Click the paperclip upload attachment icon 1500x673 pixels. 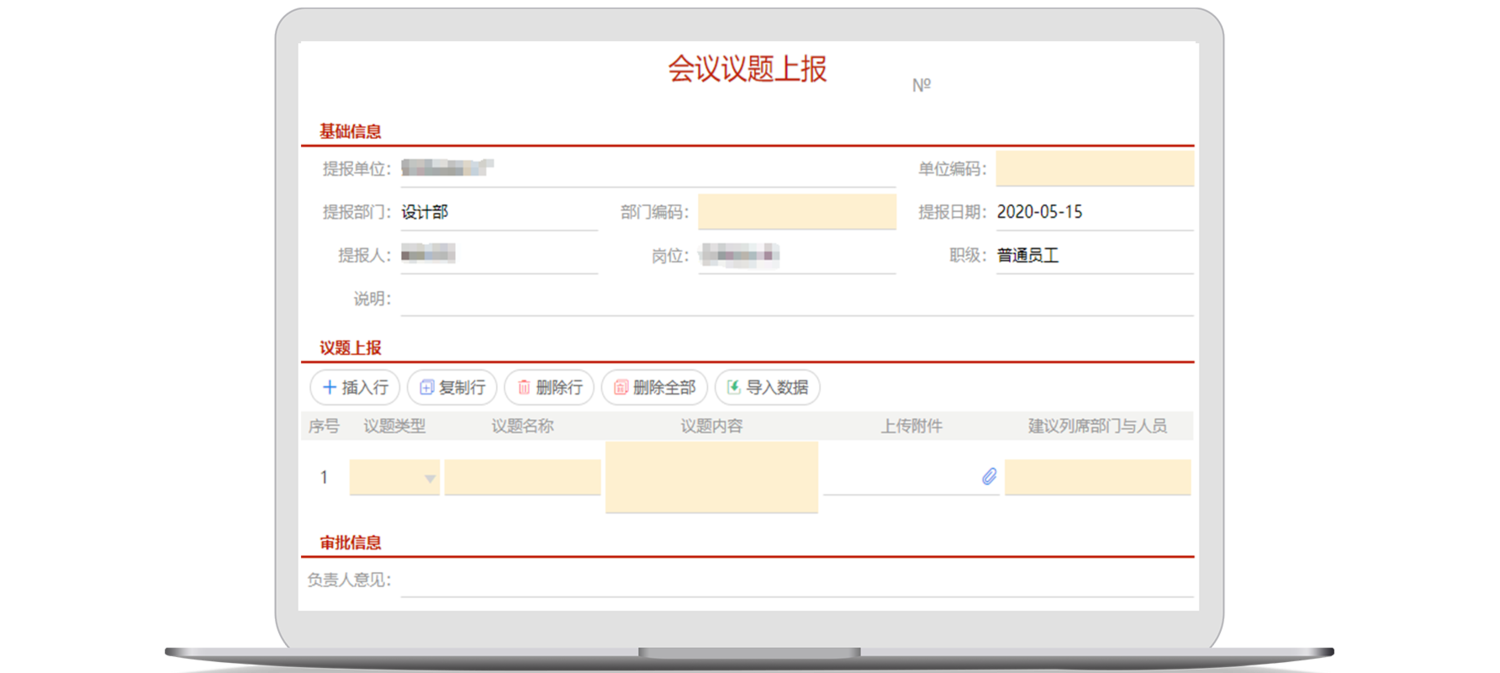(x=989, y=477)
